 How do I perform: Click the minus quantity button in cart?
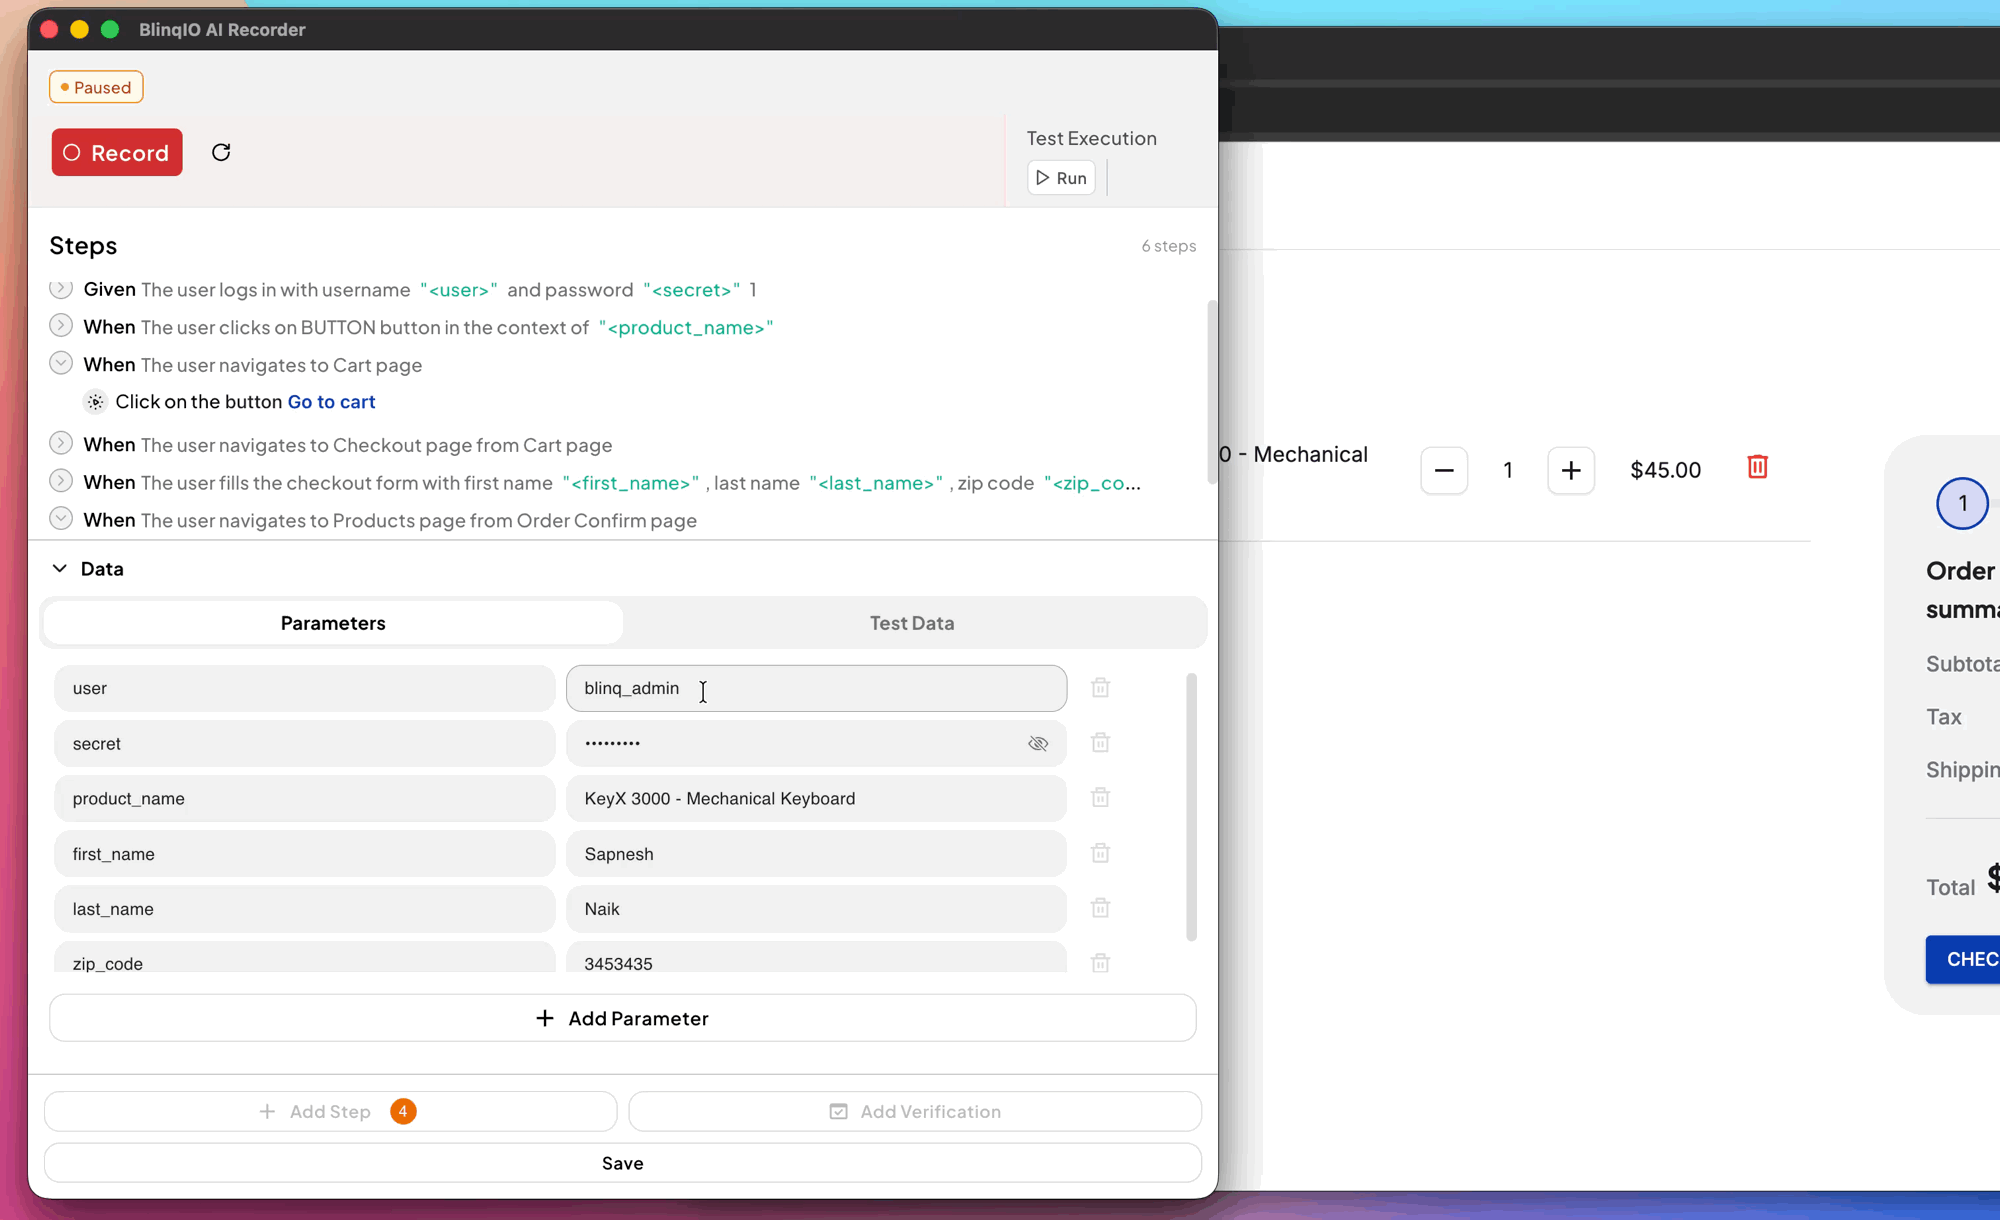point(1444,470)
